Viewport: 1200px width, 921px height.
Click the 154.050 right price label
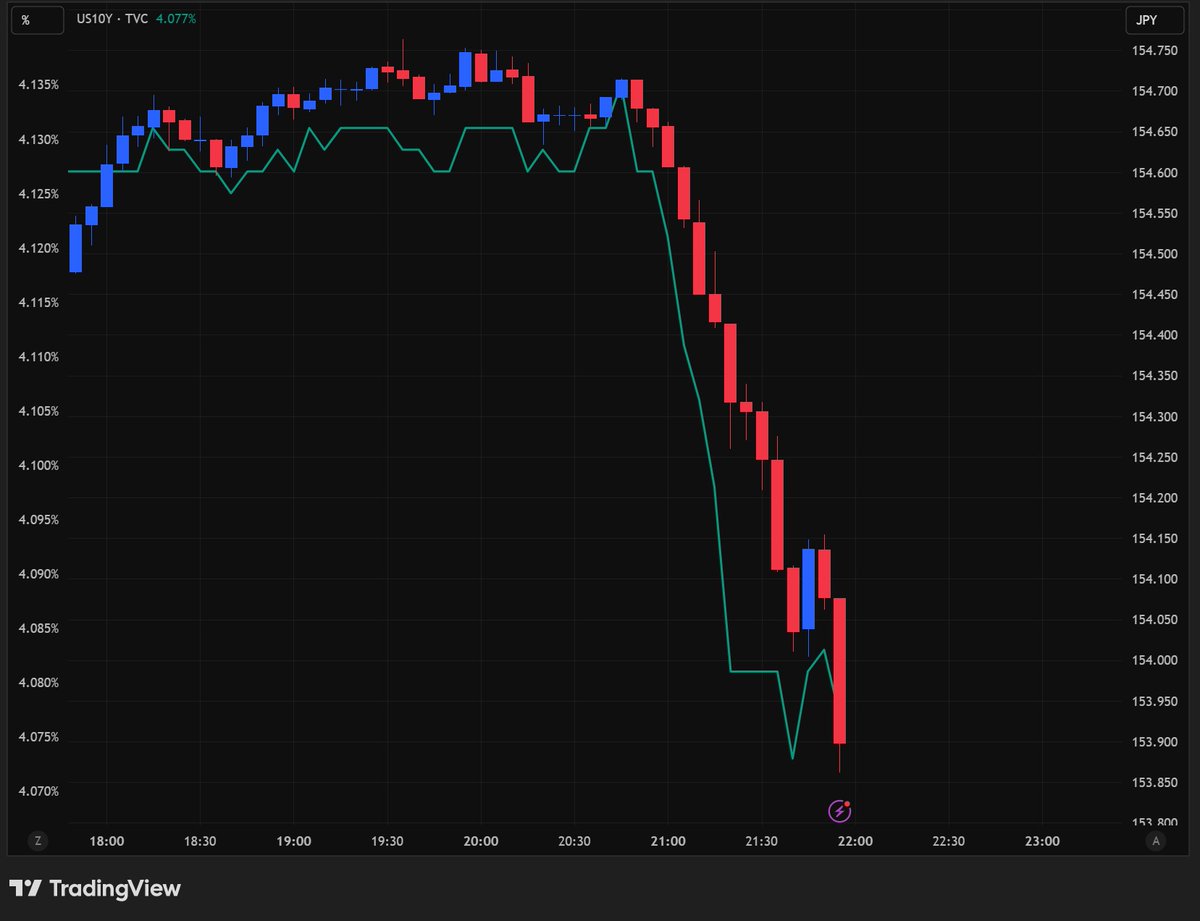point(1154,620)
